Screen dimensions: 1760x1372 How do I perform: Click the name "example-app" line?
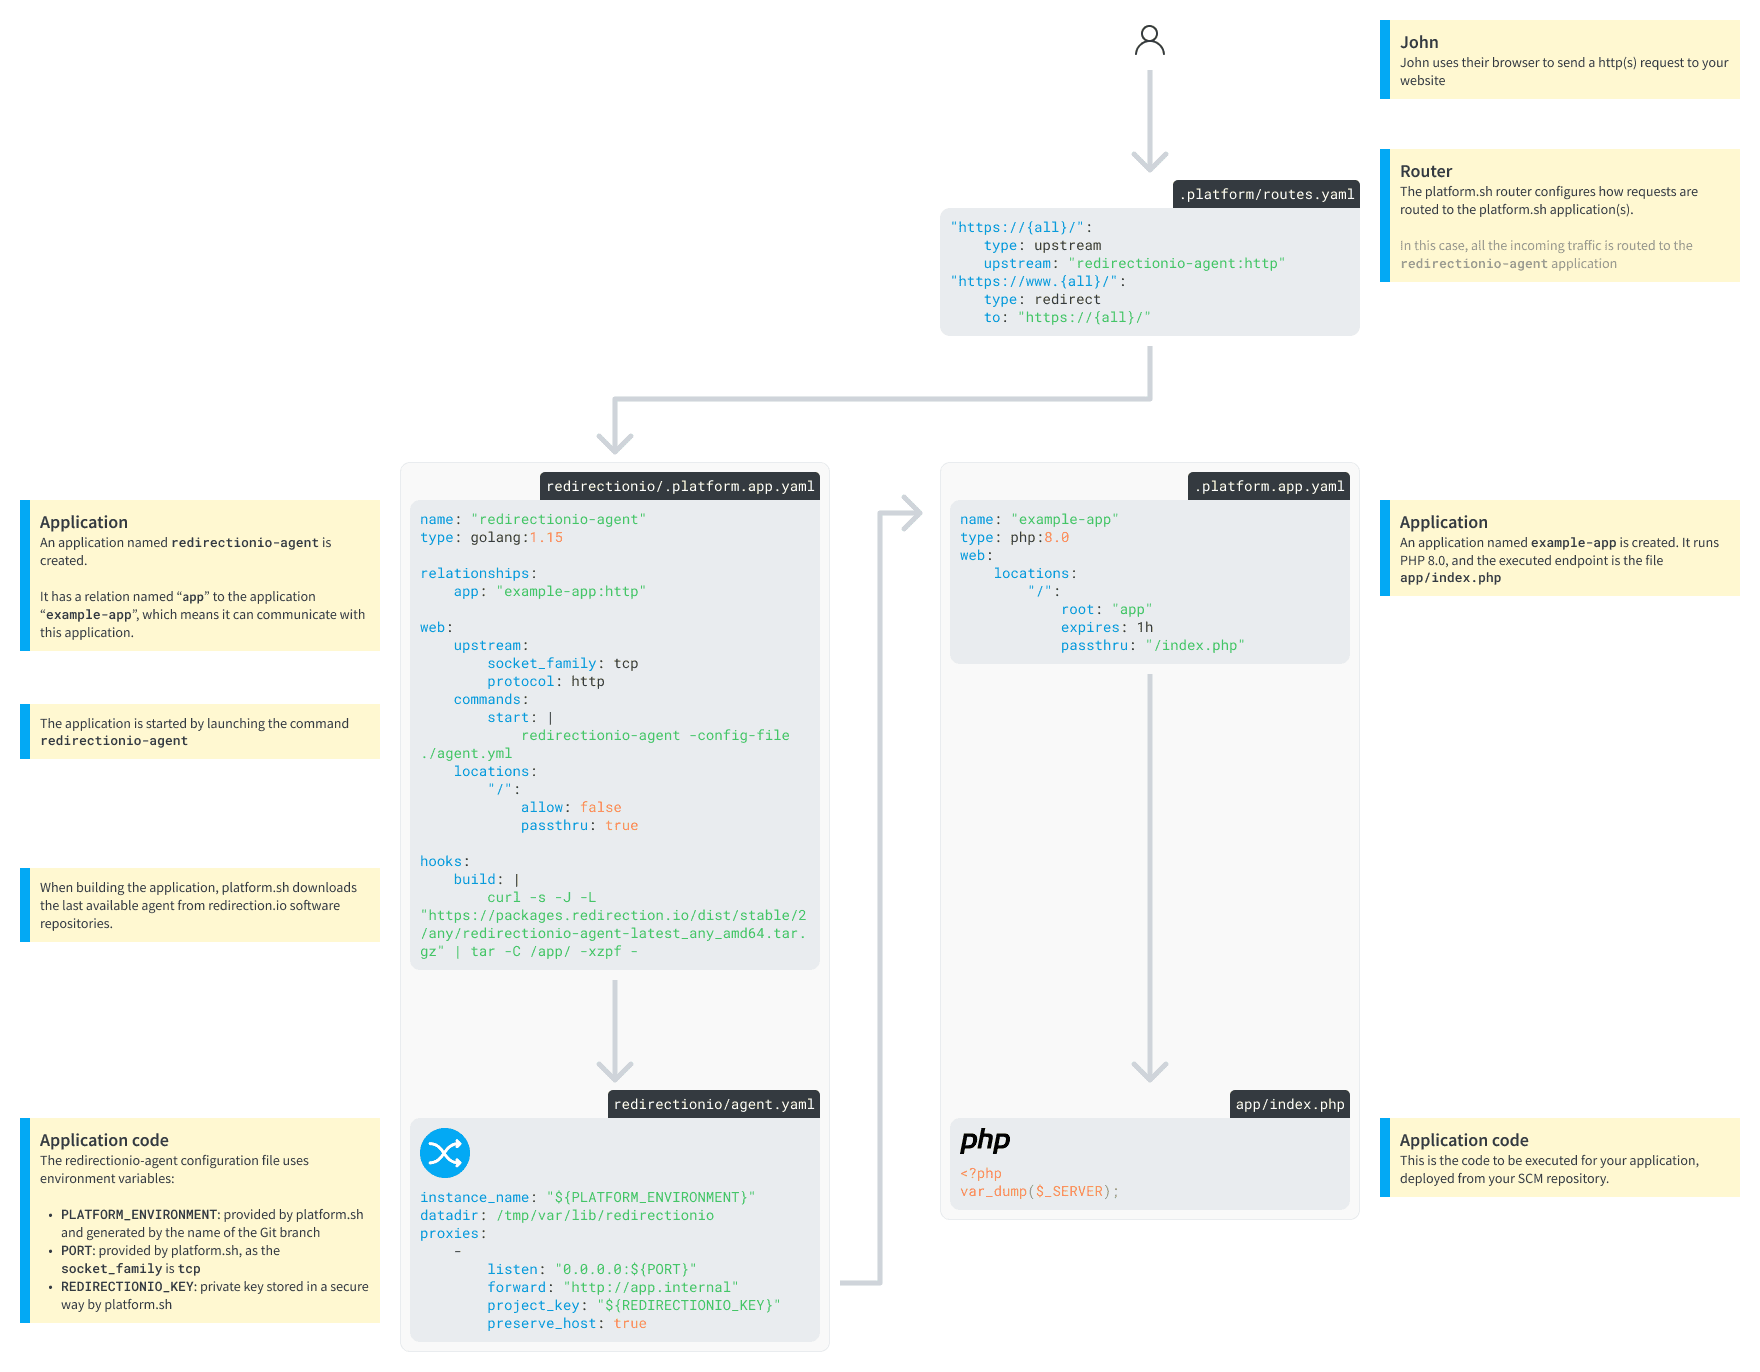pyautogui.click(x=1039, y=519)
